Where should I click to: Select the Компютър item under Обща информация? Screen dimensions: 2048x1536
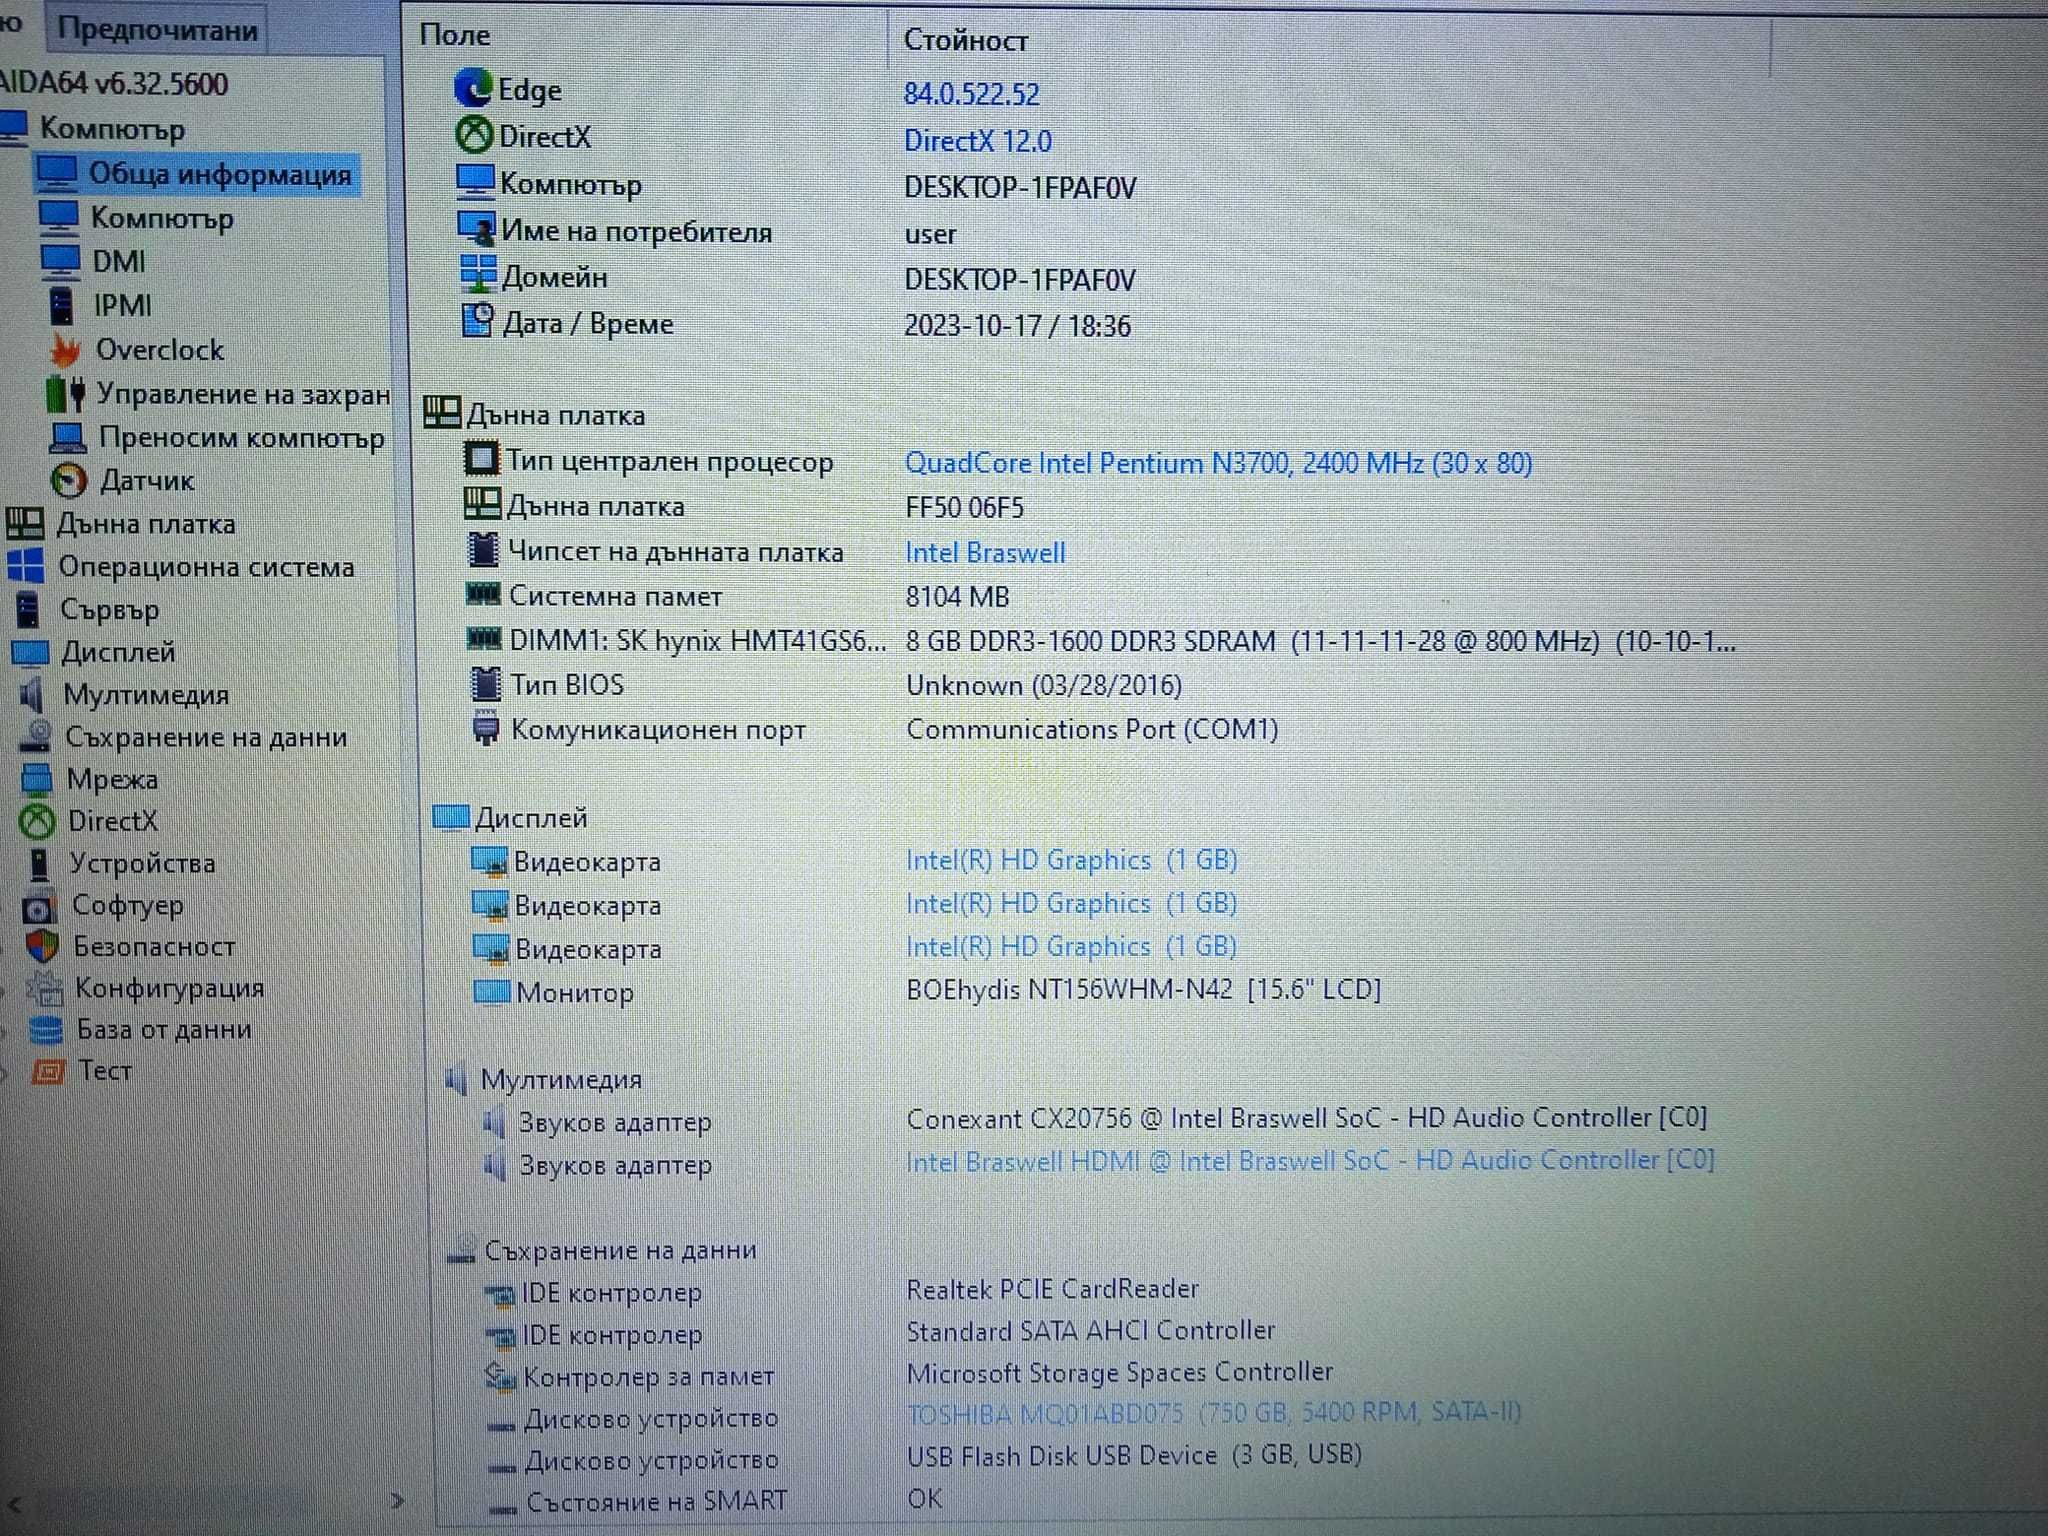[x=162, y=217]
